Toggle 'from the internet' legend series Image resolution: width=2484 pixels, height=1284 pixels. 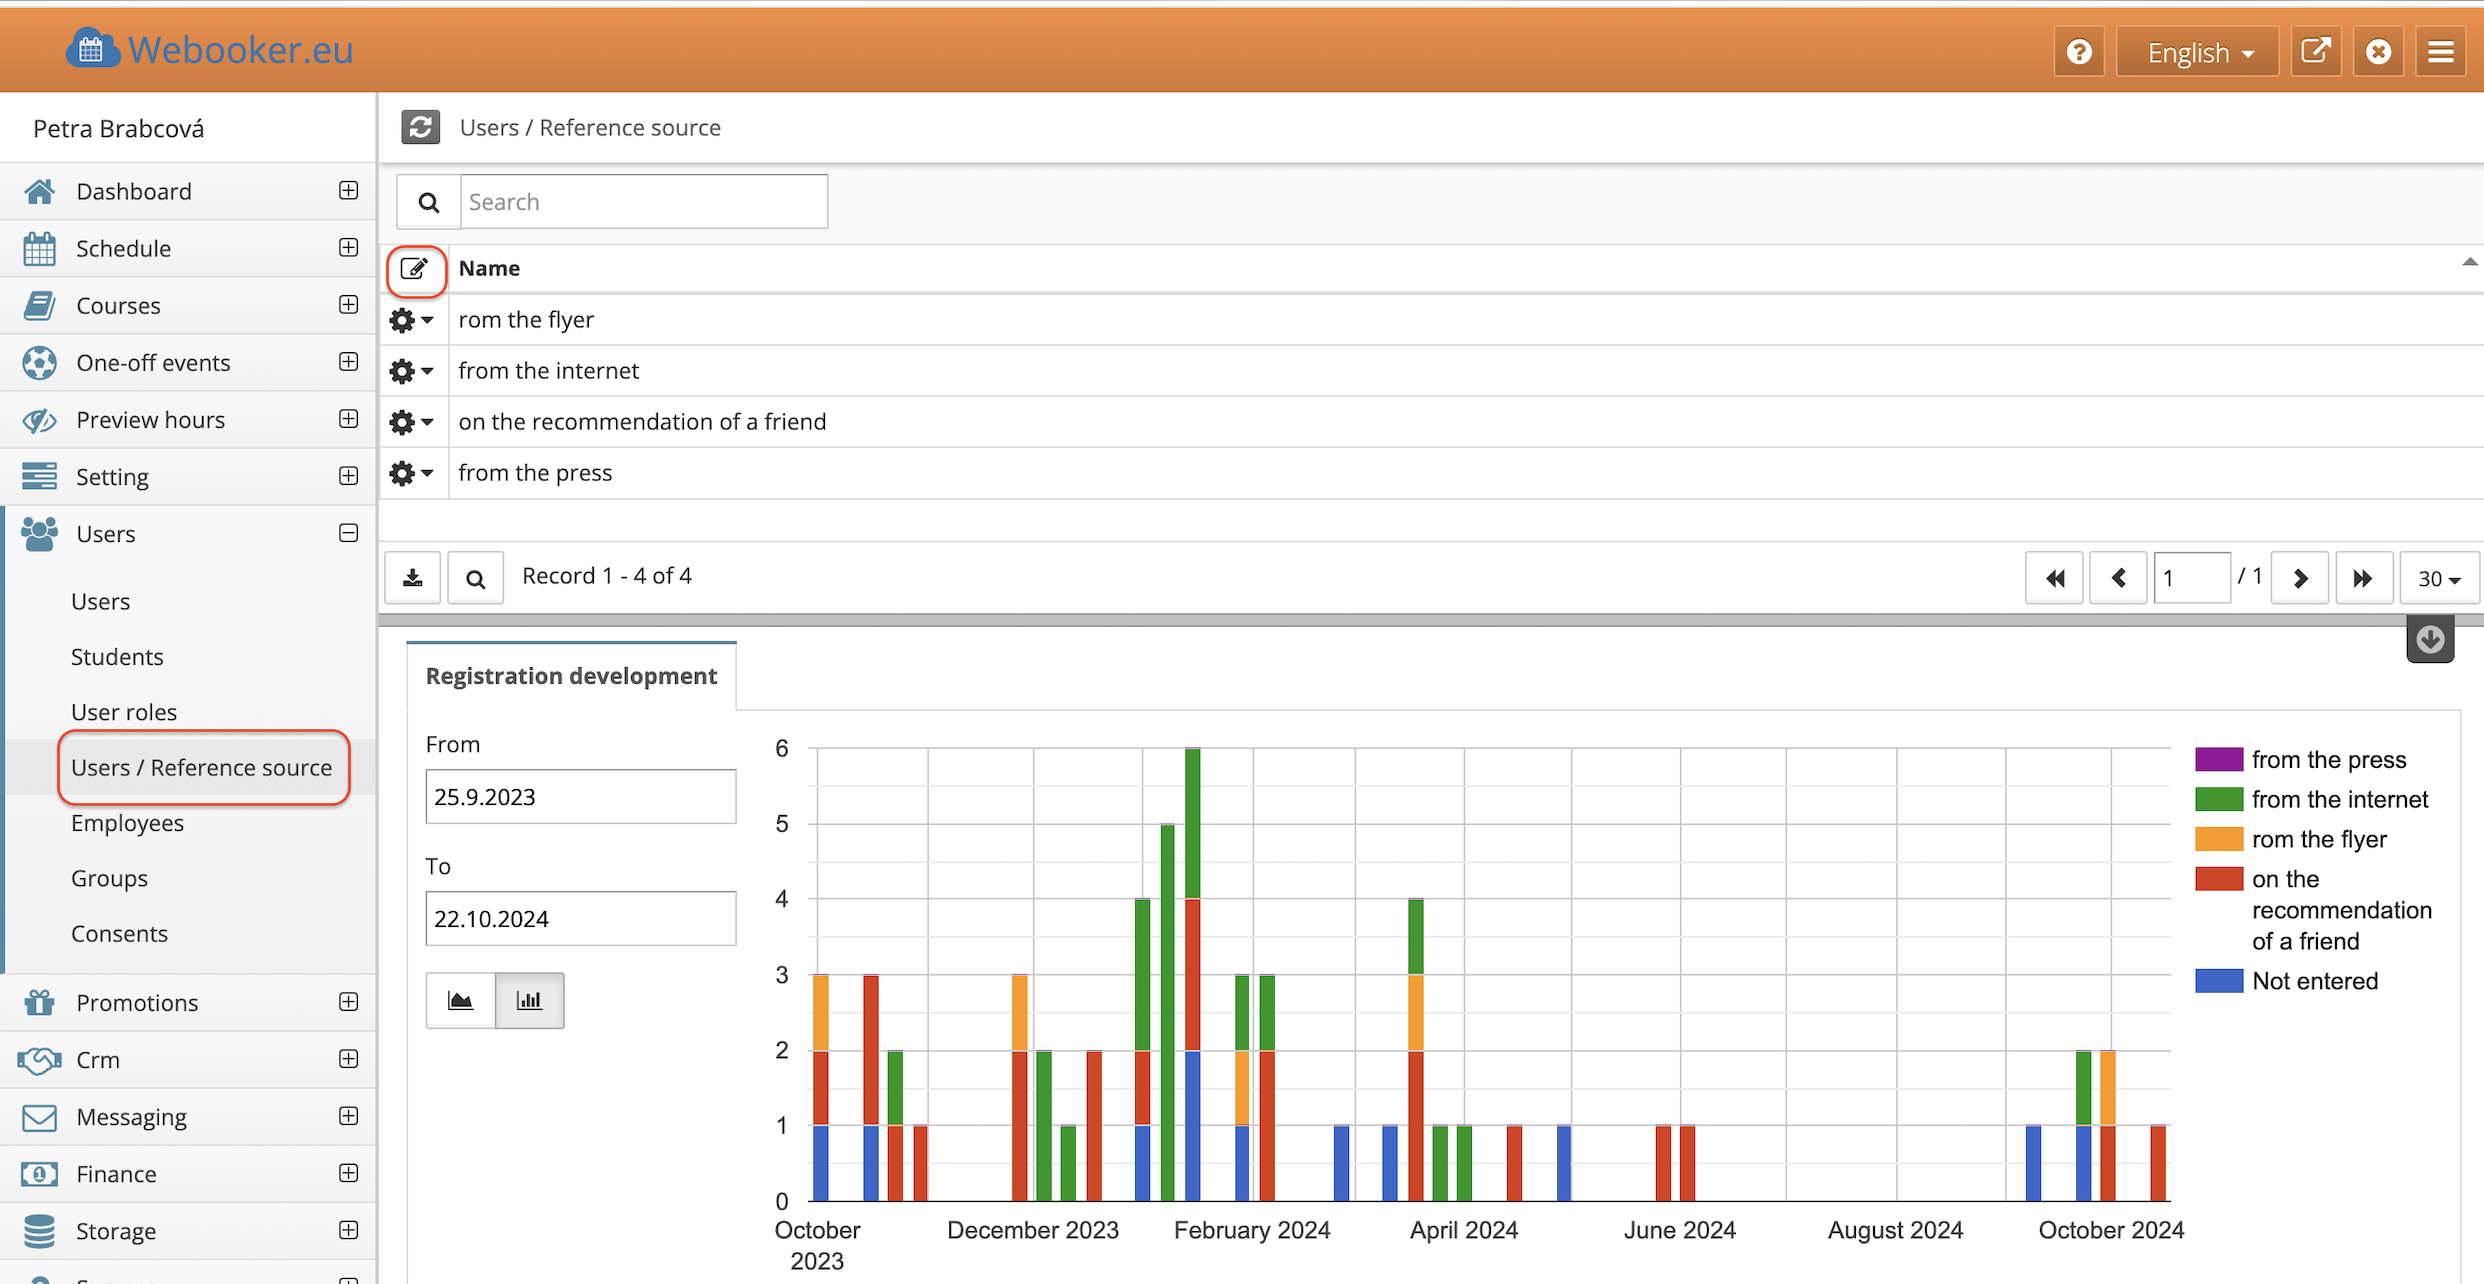point(2338,799)
